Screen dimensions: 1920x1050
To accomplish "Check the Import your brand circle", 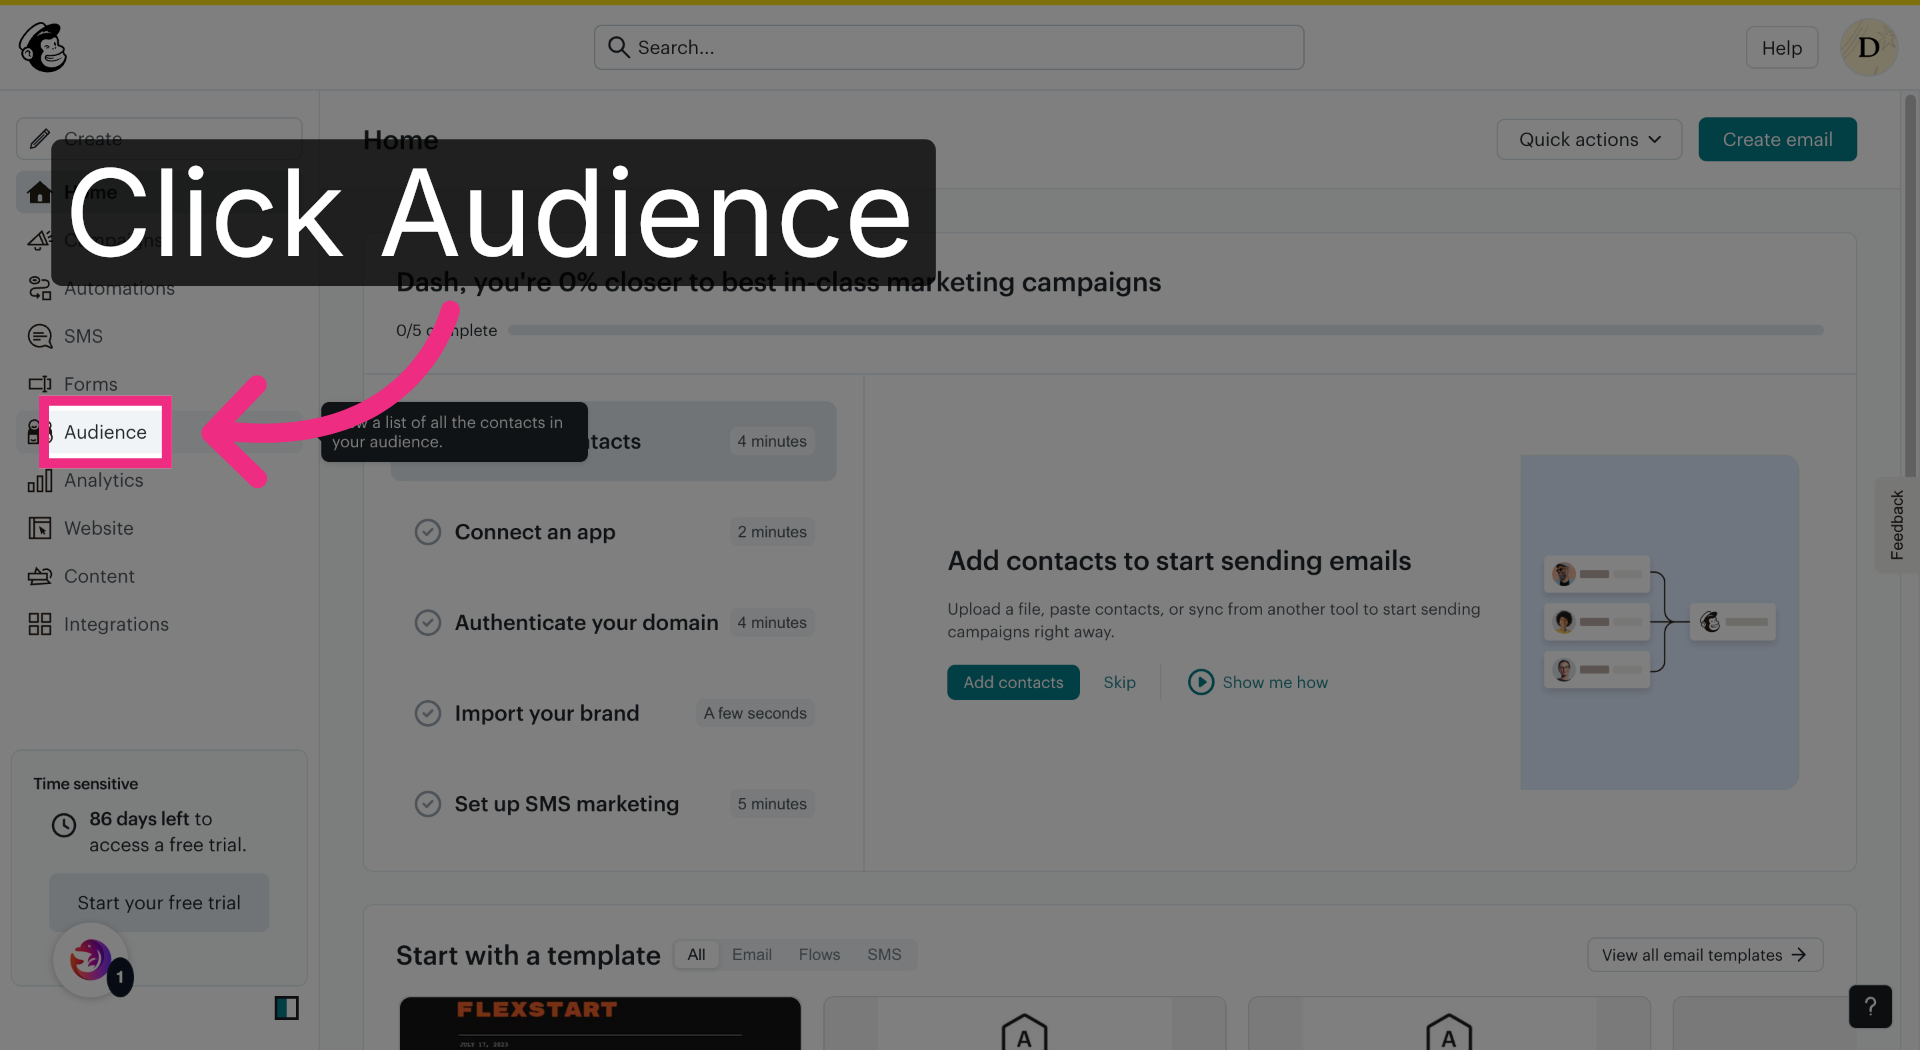I will coord(428,713).
